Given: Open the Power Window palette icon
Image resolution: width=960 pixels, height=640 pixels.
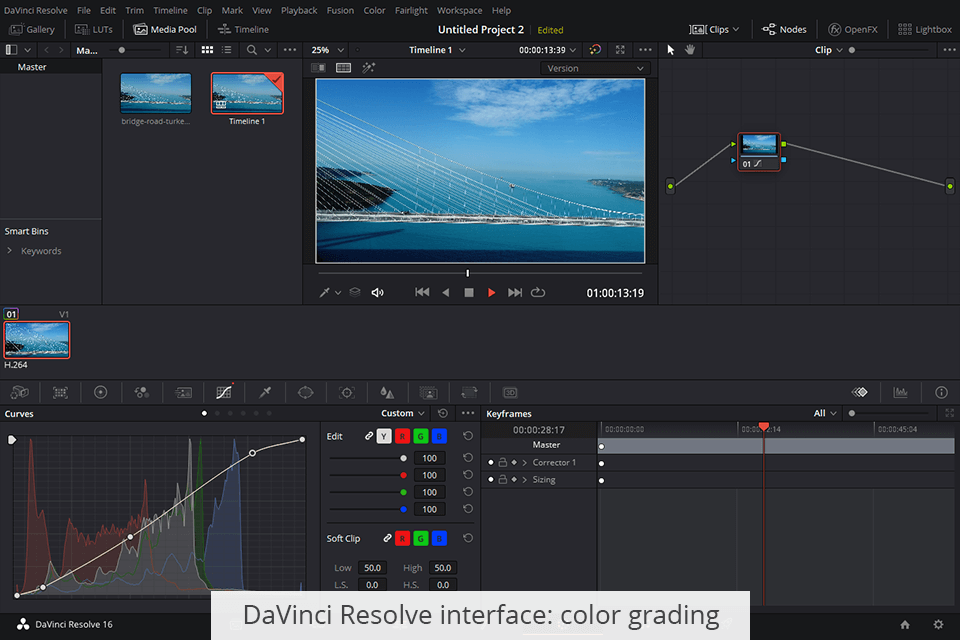Looking at the screenshot, I should [x=306, y=393].
